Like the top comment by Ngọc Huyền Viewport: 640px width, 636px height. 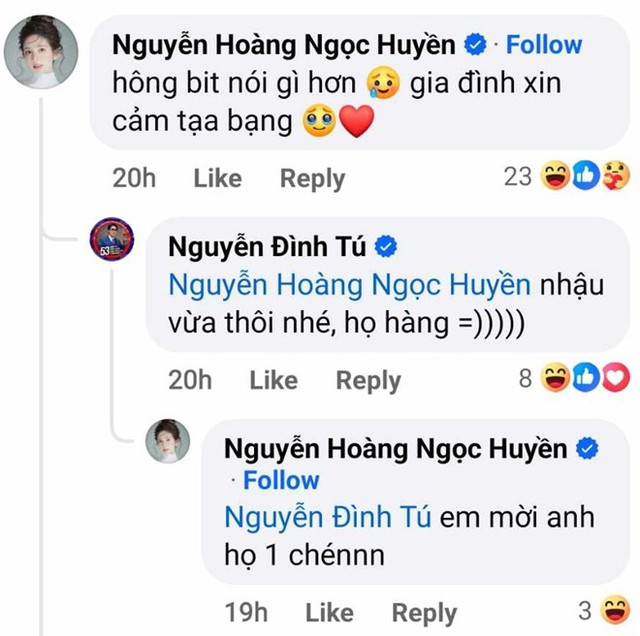click(217, 178)
